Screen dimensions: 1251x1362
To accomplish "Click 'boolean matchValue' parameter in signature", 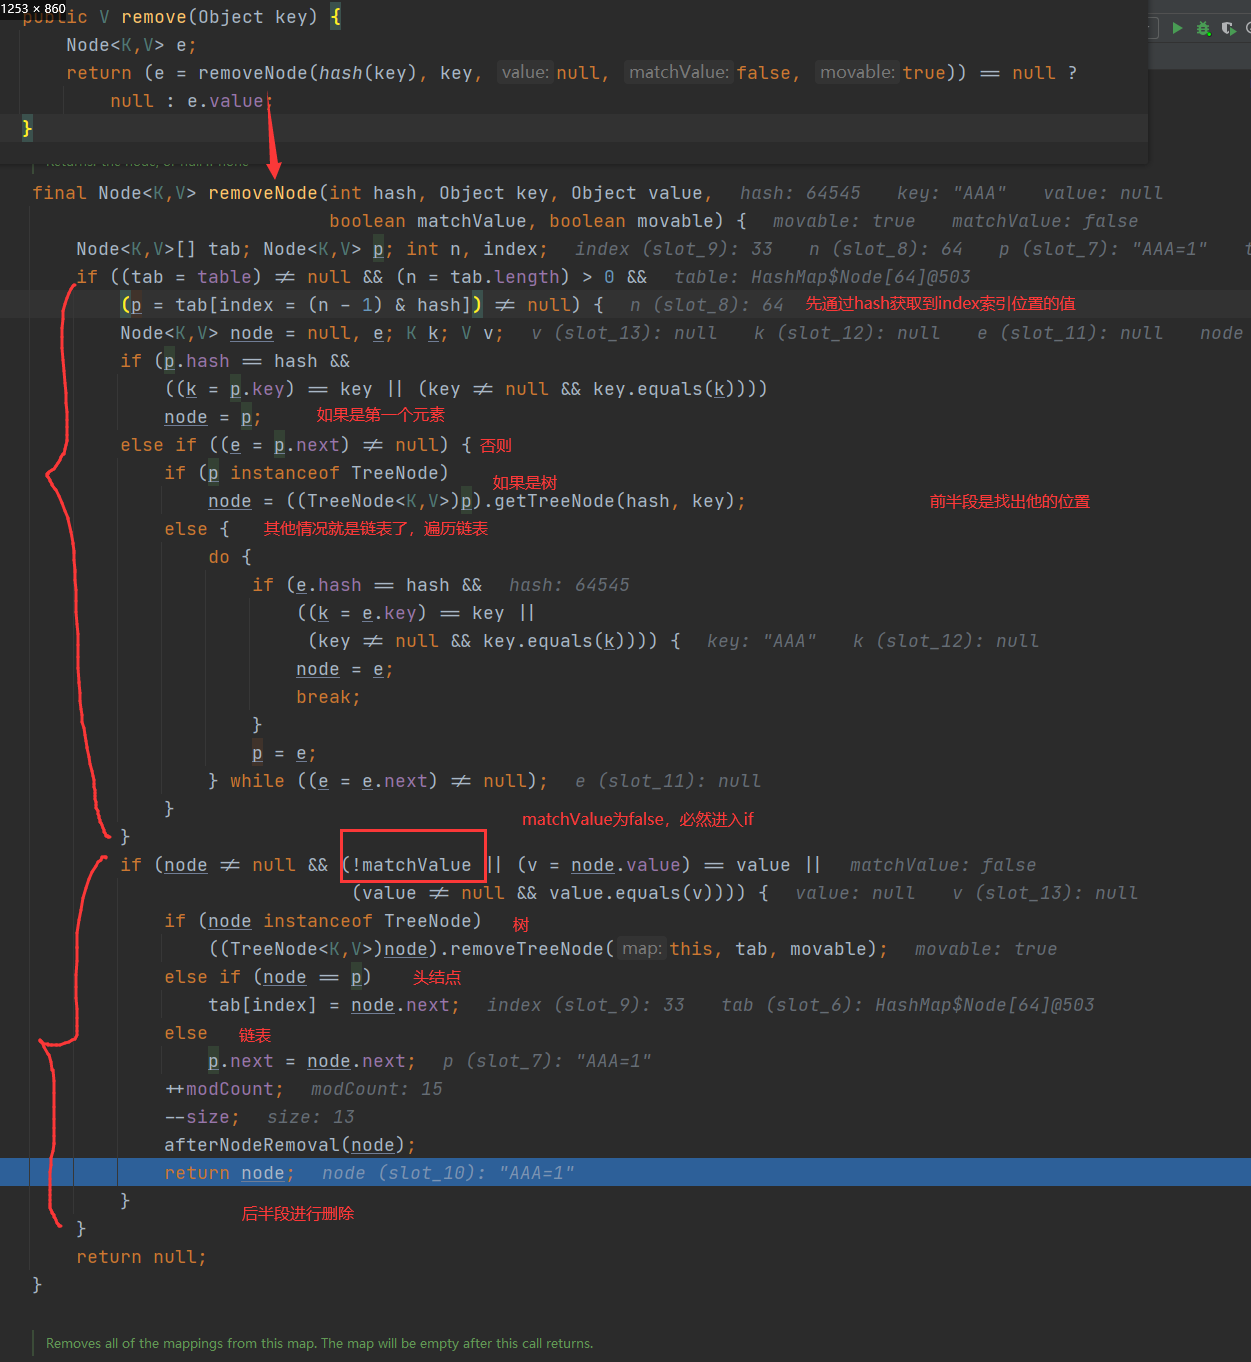I will [428, 221].
